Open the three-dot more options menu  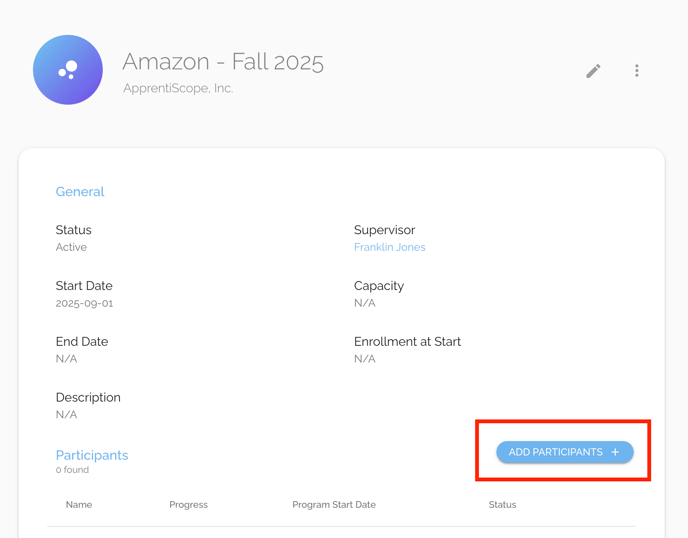point(637,71)
